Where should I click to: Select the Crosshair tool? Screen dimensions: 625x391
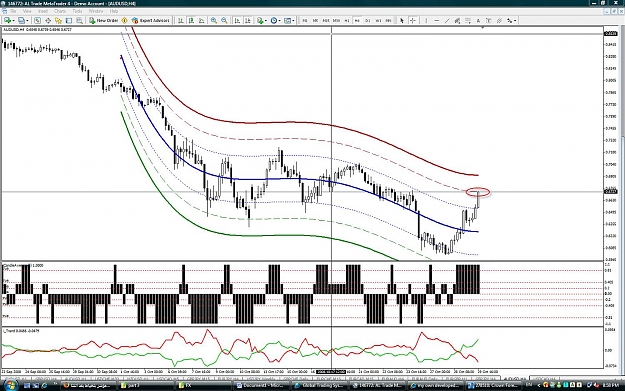[413, 20]
